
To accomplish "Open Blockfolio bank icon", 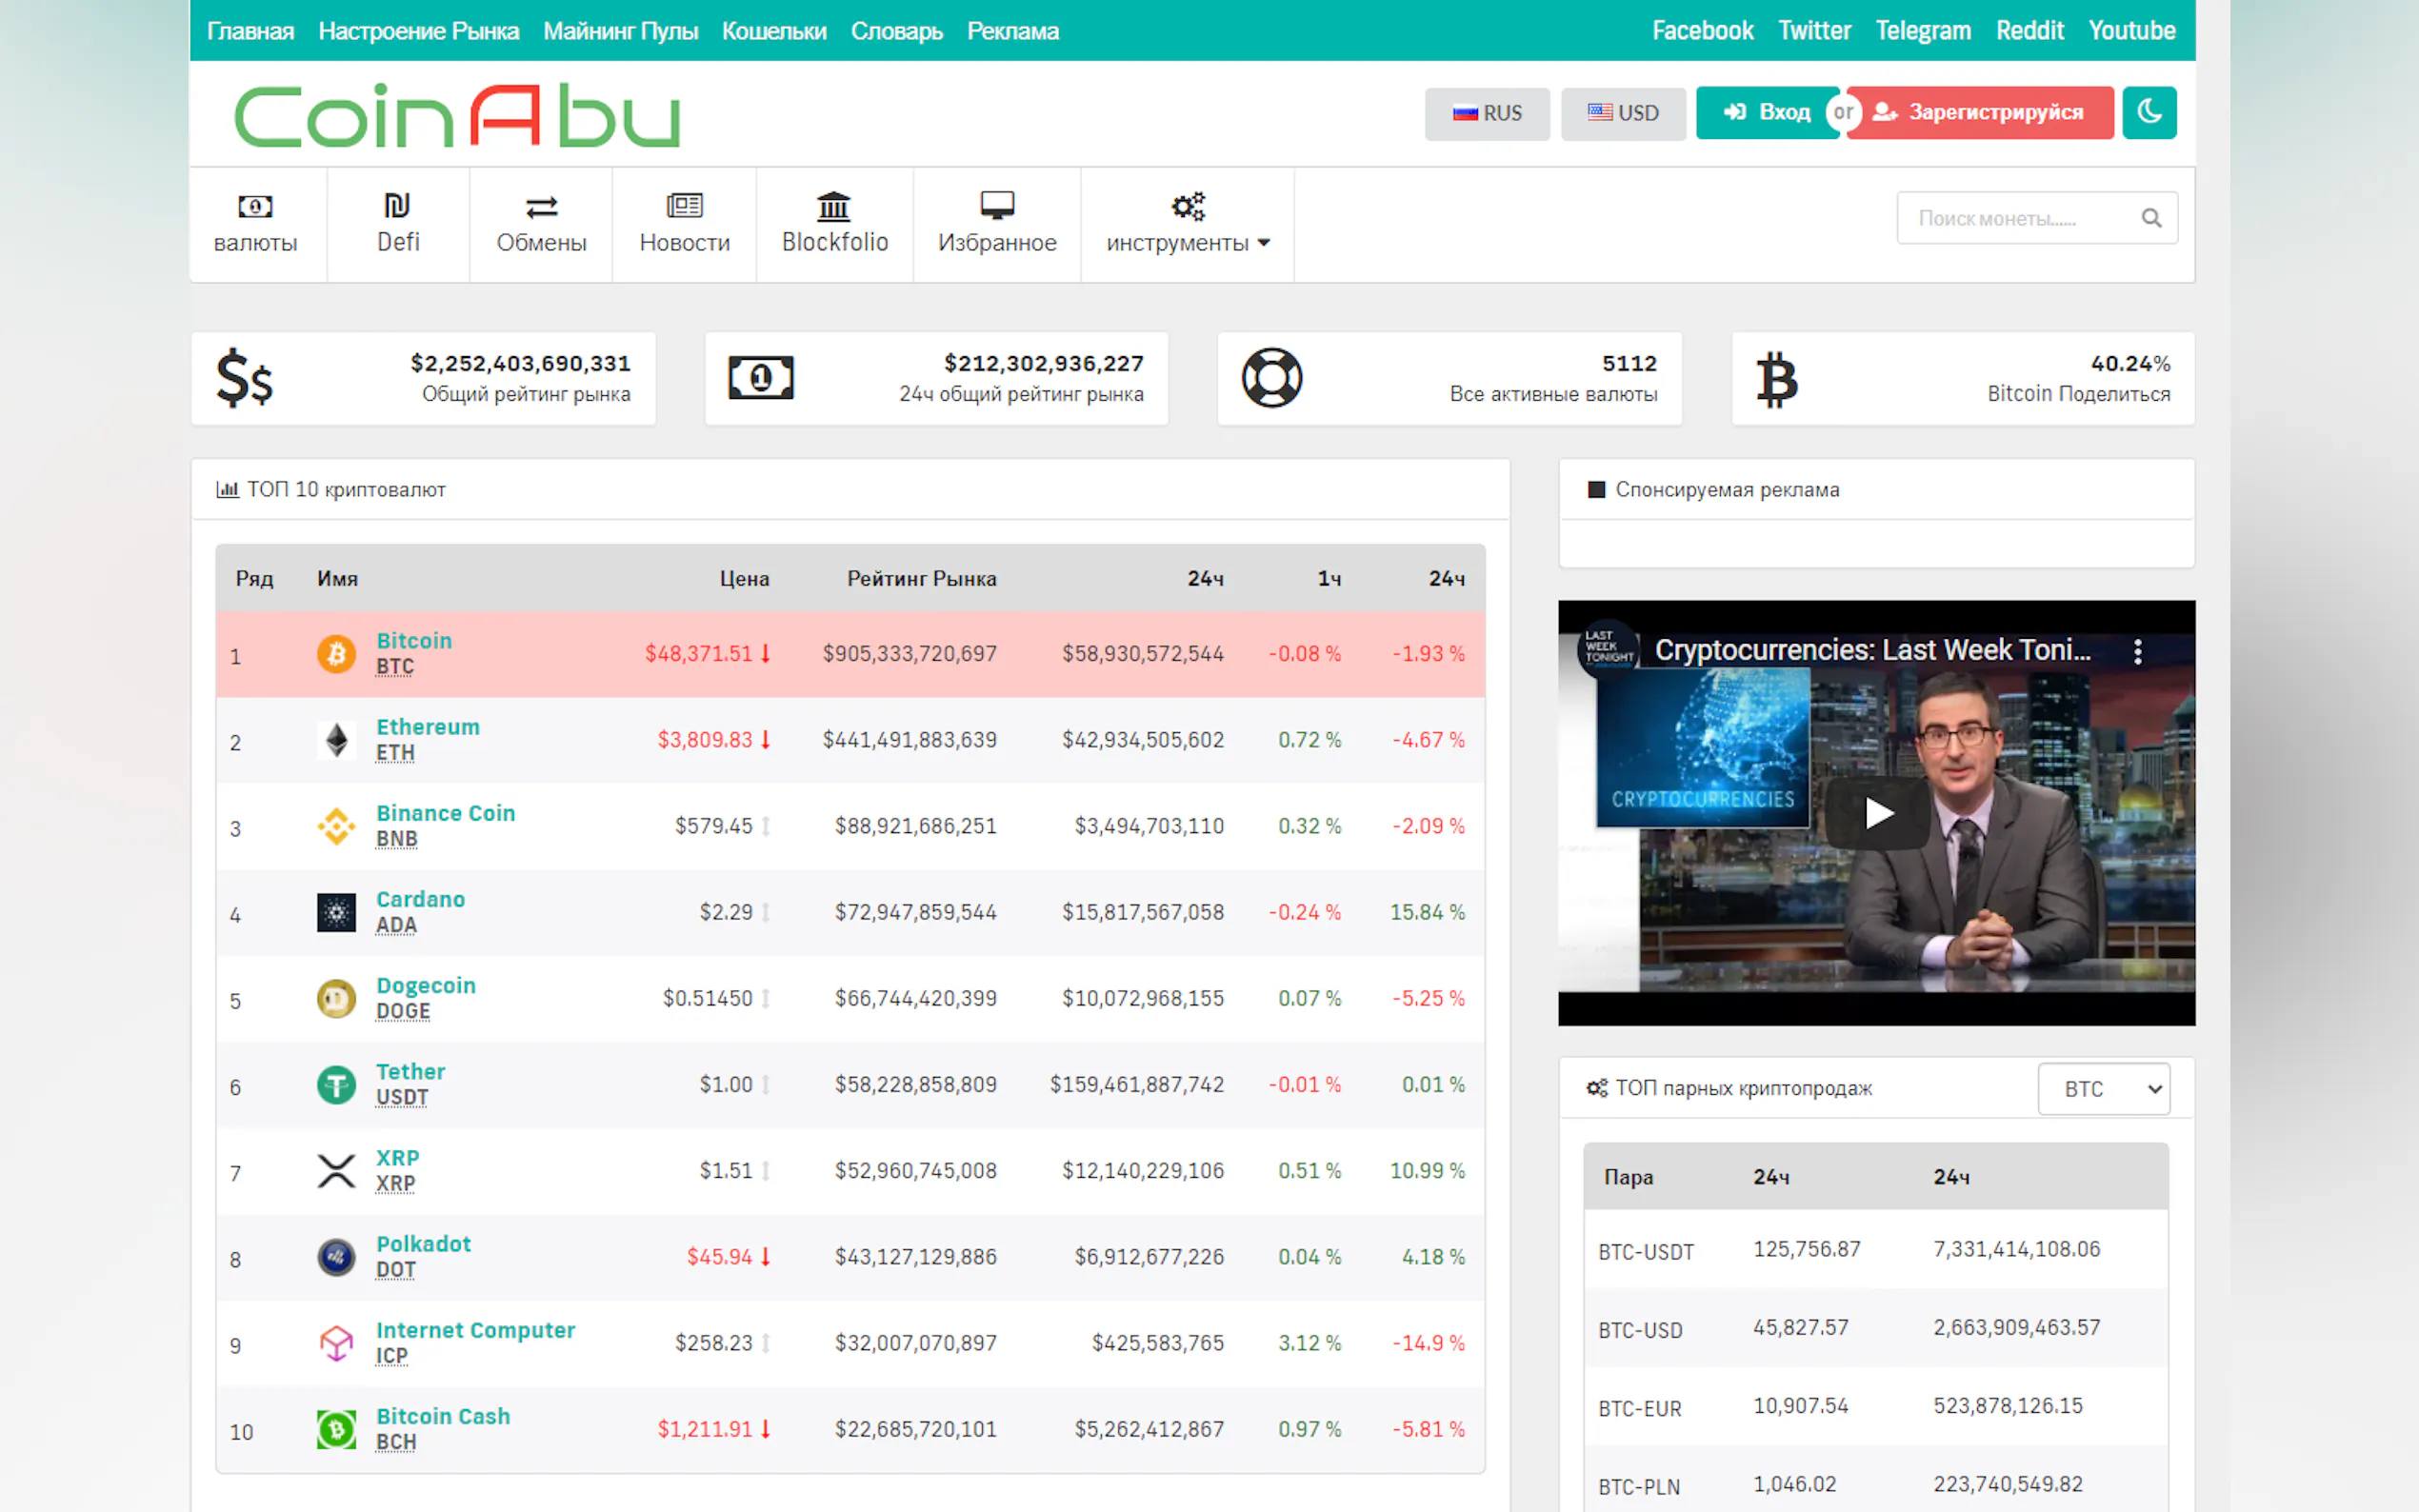I will point(833,206).
